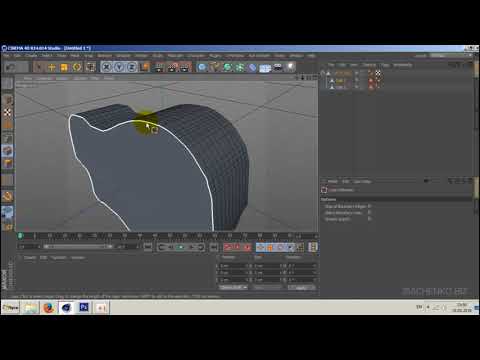Open the Mesh menu
480x360 pixels.
(75, 56)
